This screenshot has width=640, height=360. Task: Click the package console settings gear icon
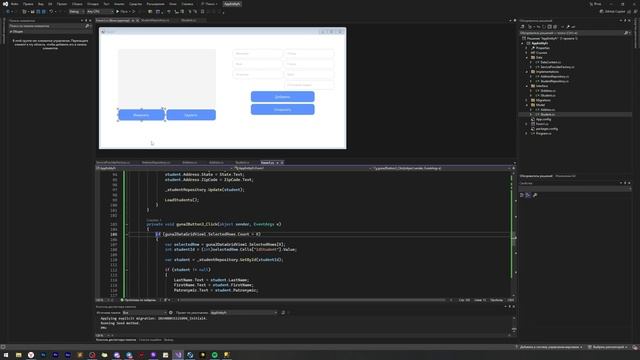(x=171, y=313)
